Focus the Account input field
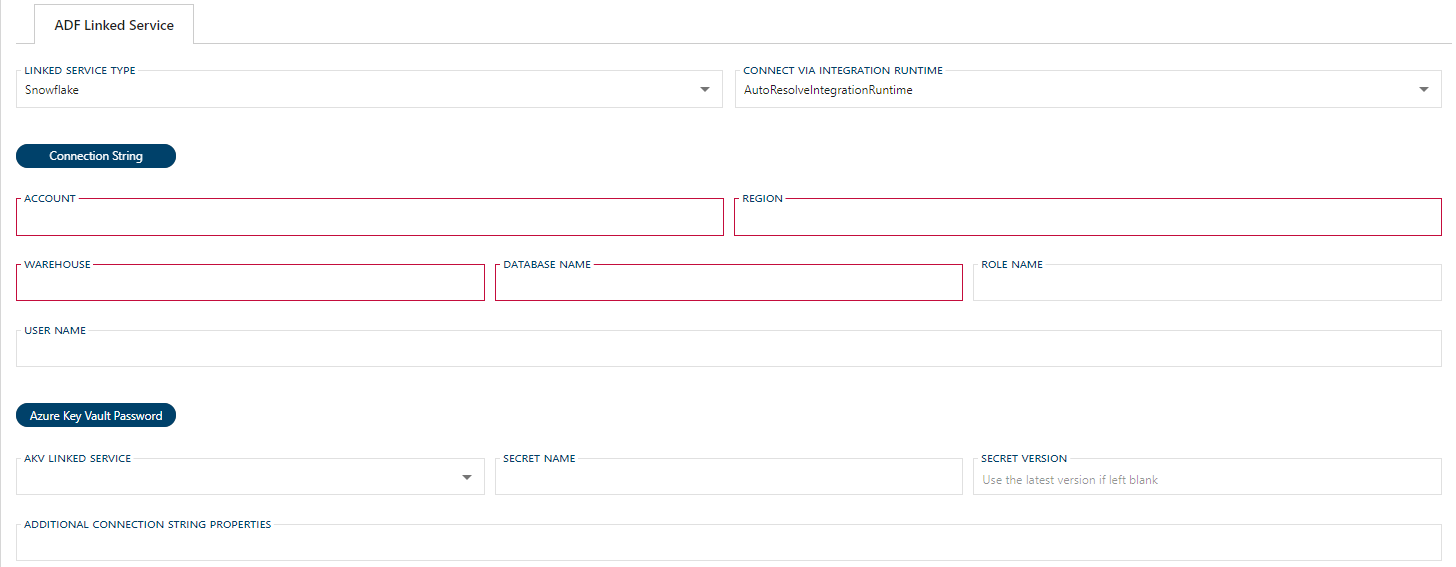This screenshot has height=567, width=1456. (x=370, y=217)
